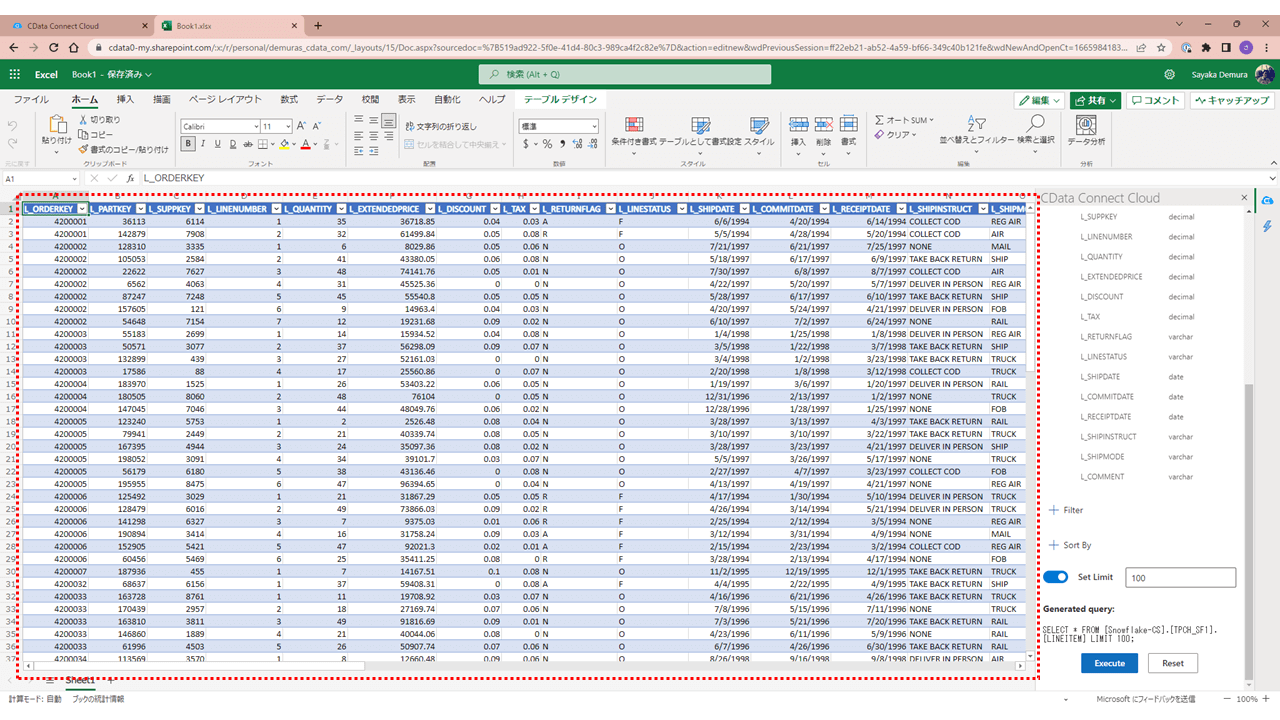Open the データ (Data) ribbon tab
The image size is (1280, 720).
coord(329,100)
